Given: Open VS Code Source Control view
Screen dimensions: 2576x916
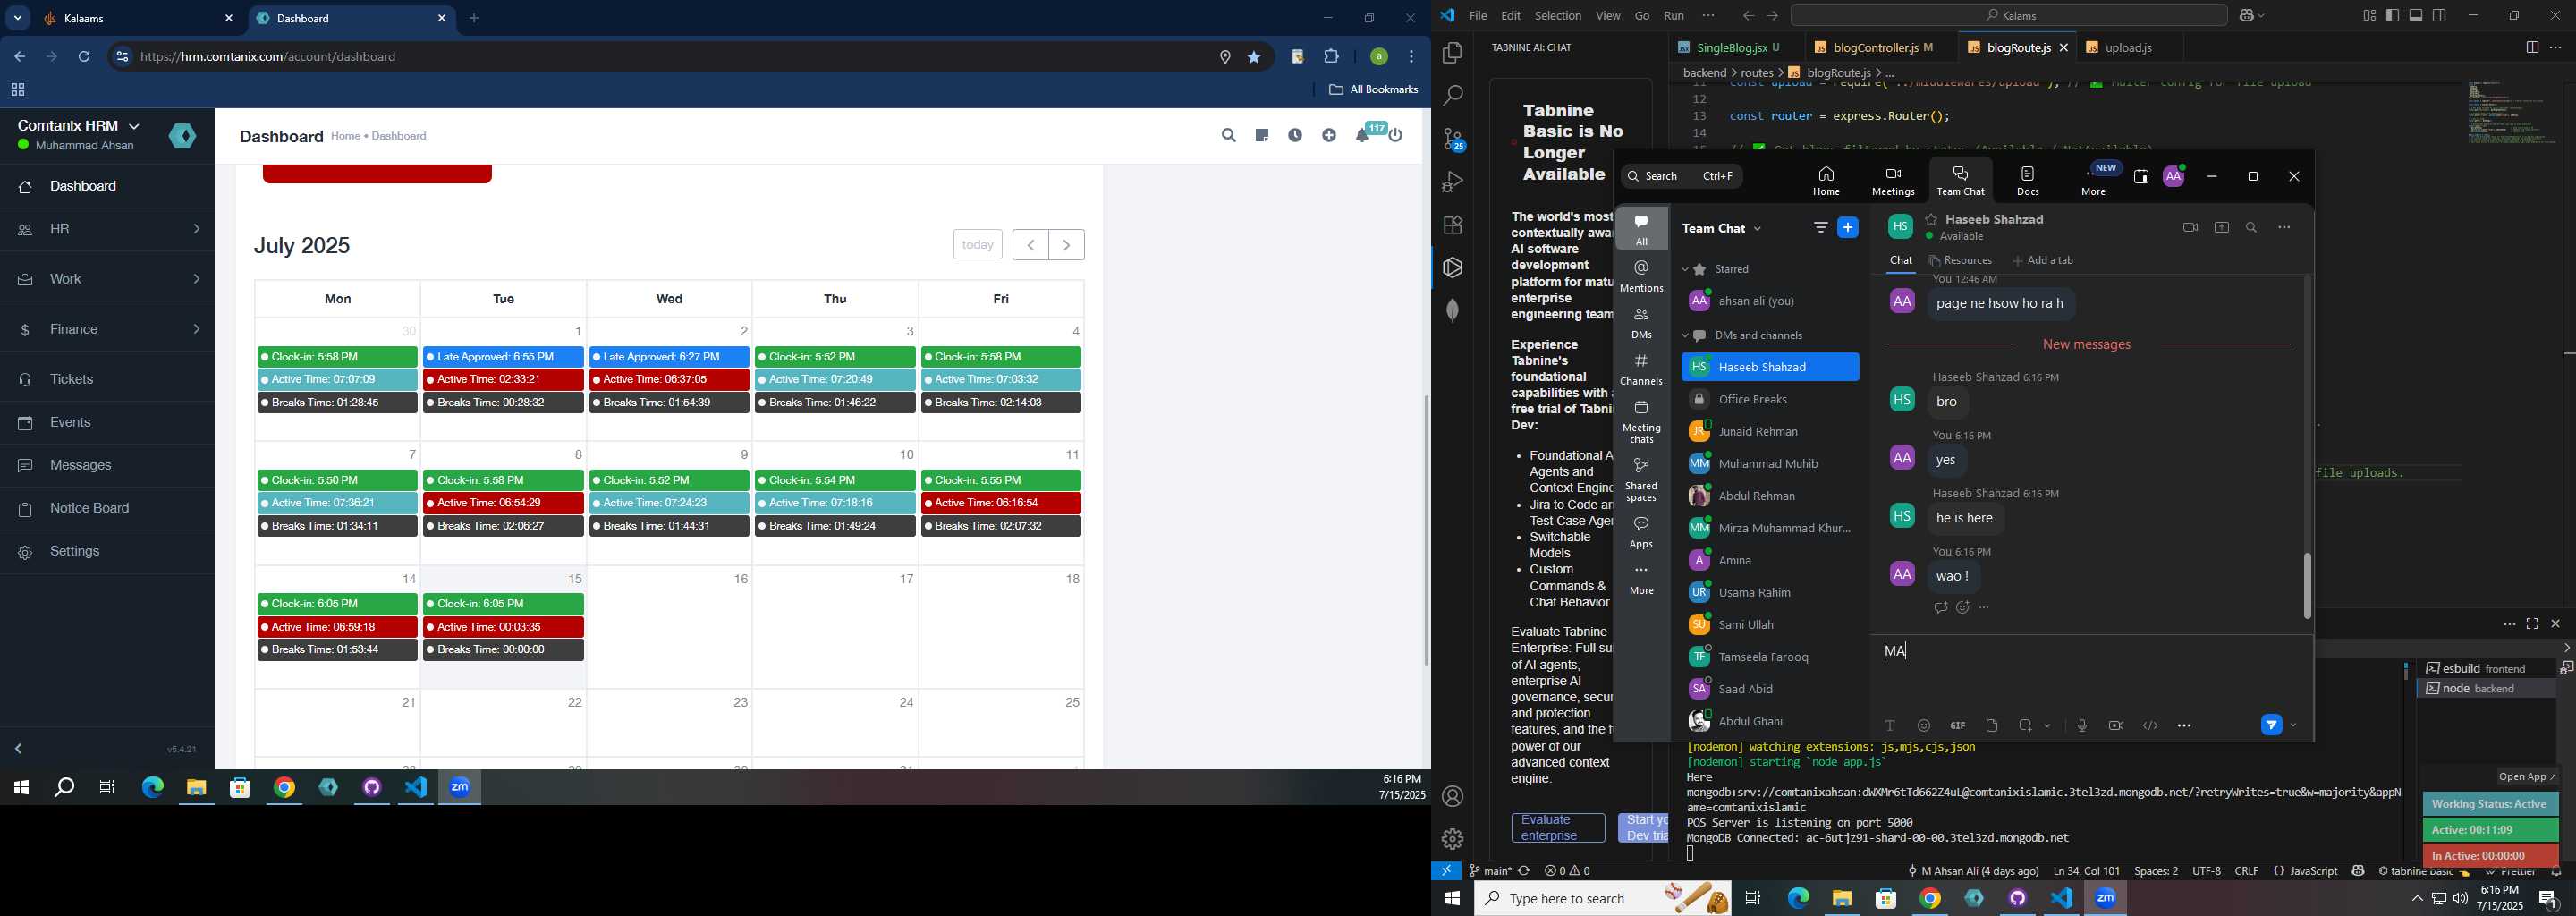Looking at the screenshot, I should (x=1453, y=139).
